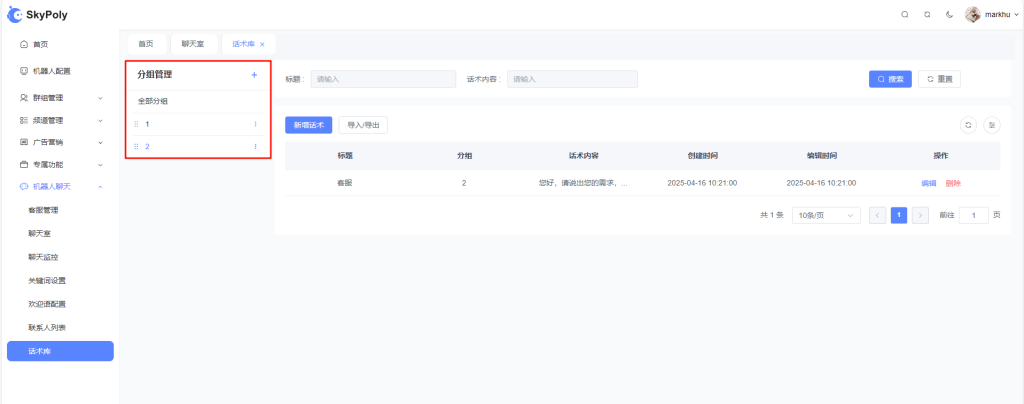Click the 搜索 button
Viewport: 1024px width, 404px height.
[890, 79]
